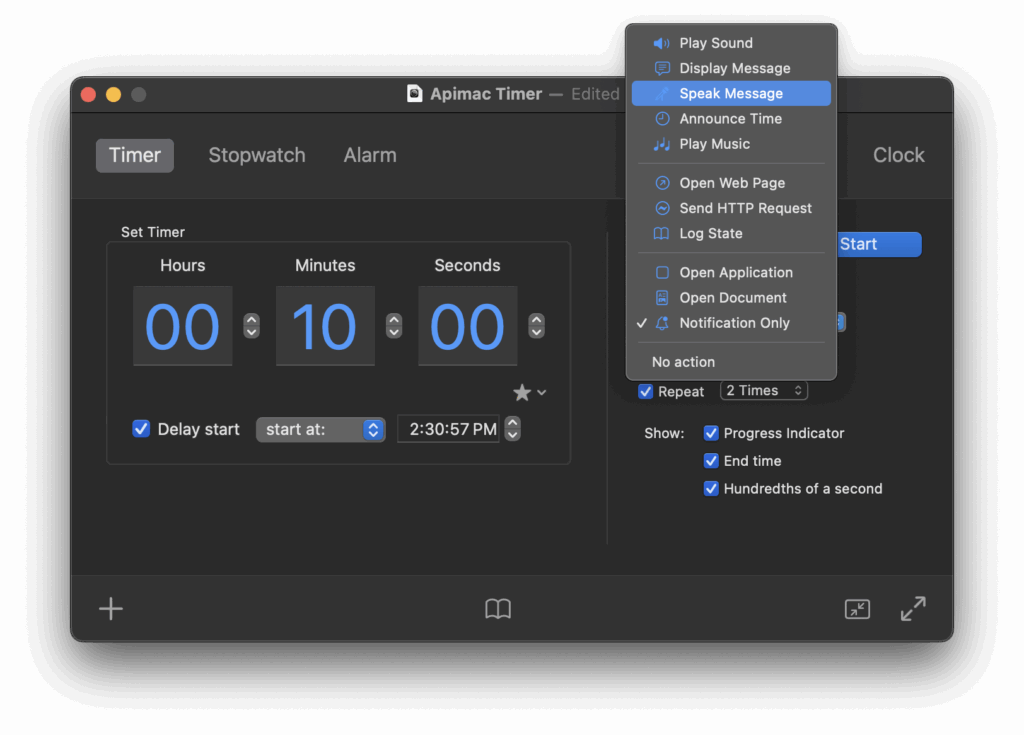Click the plus icon to add timer
1024x735 pixels.
[x=111, y=609]
